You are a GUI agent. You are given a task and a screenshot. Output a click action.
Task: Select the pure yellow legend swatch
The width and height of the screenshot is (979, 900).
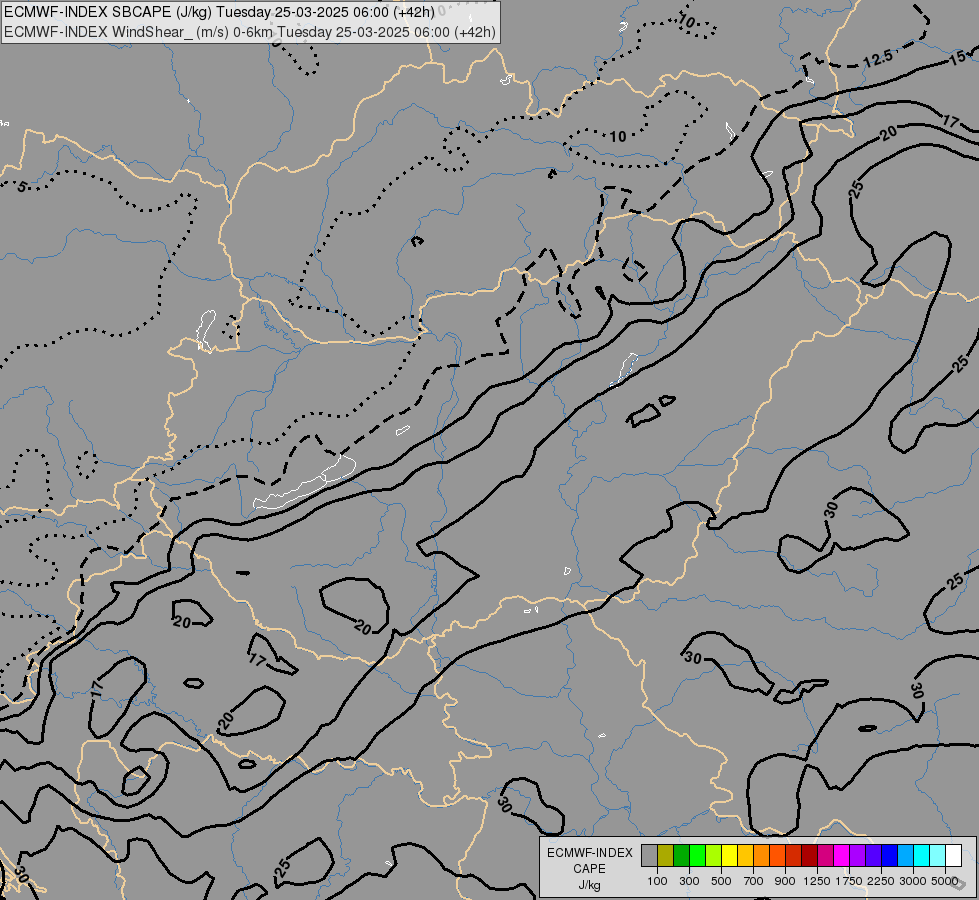point(729,855)
